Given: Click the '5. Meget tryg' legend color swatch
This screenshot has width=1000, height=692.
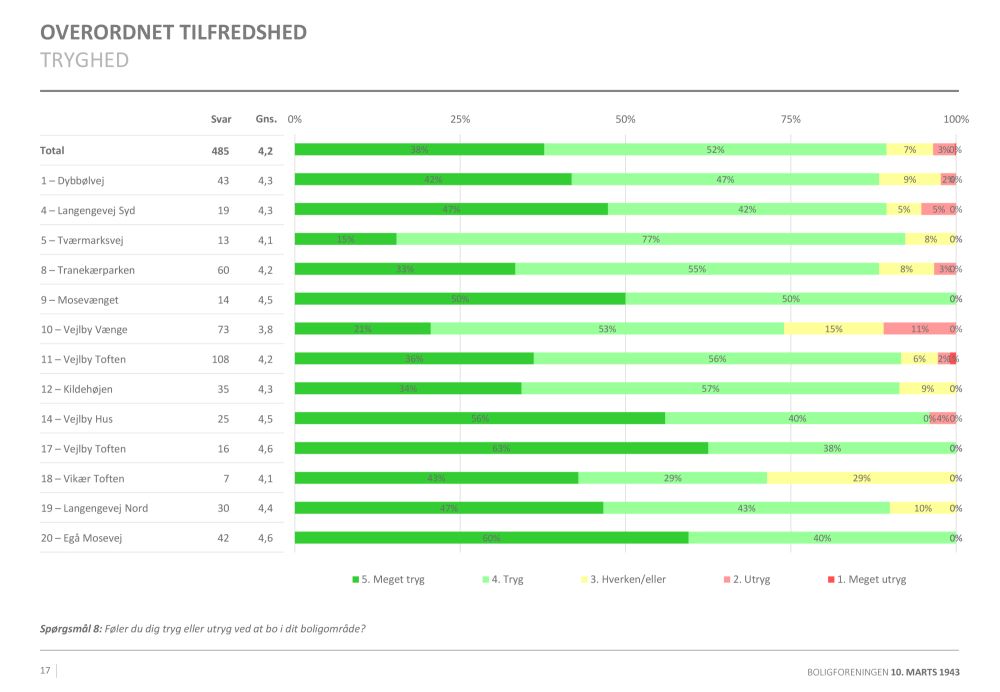Looking at the screenshot, I should pos(355,580).
